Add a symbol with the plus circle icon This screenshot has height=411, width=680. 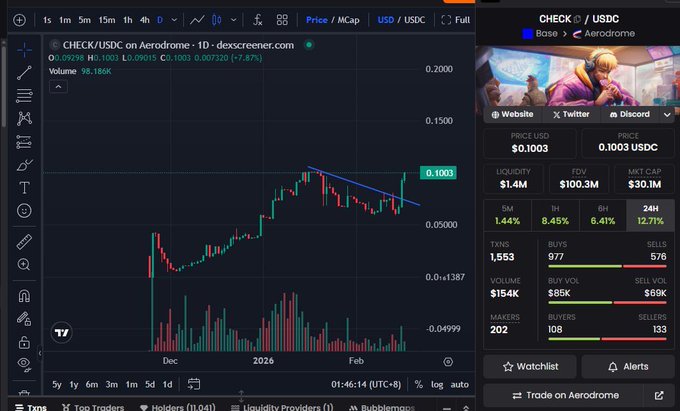coord(20,20)
